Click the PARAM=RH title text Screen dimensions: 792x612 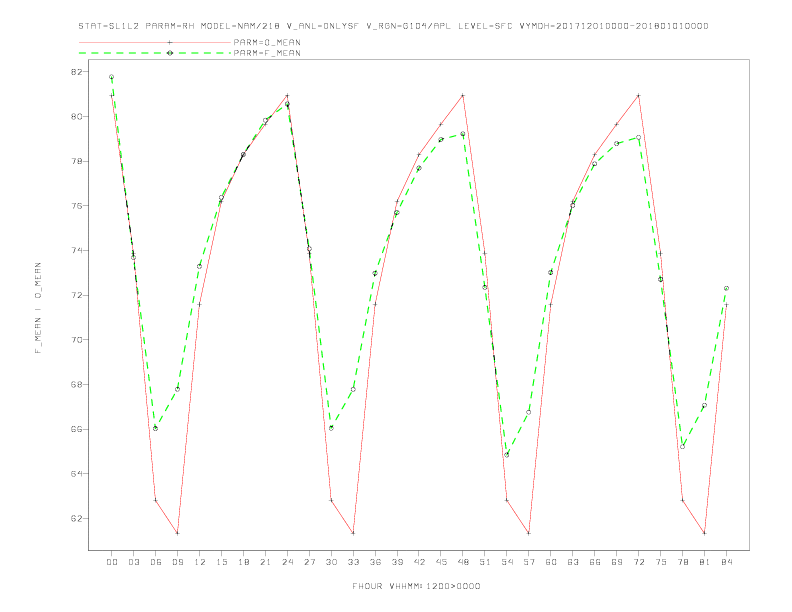[170, 26]
